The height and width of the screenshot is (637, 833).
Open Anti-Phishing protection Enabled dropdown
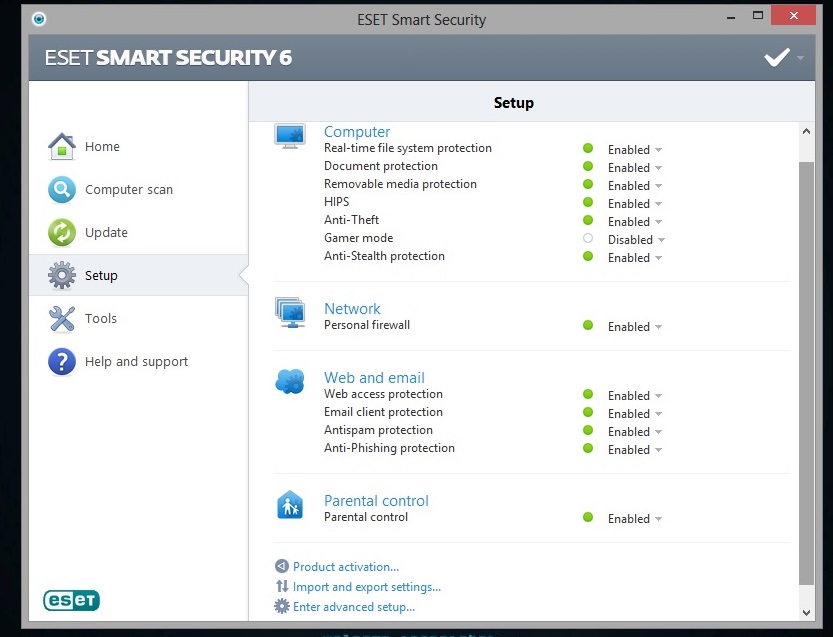coord(635,450)
